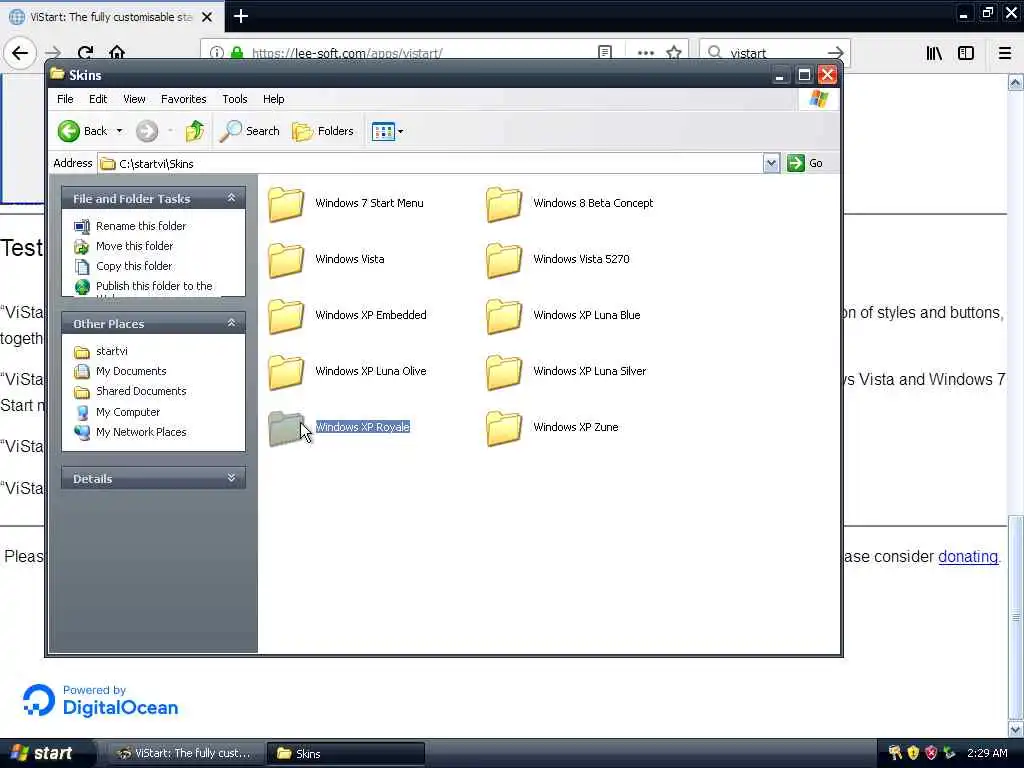Open the Back history dropdown arrow
Image resolution: width=1024 pixels, height=768 pixels.
[120, 131]
